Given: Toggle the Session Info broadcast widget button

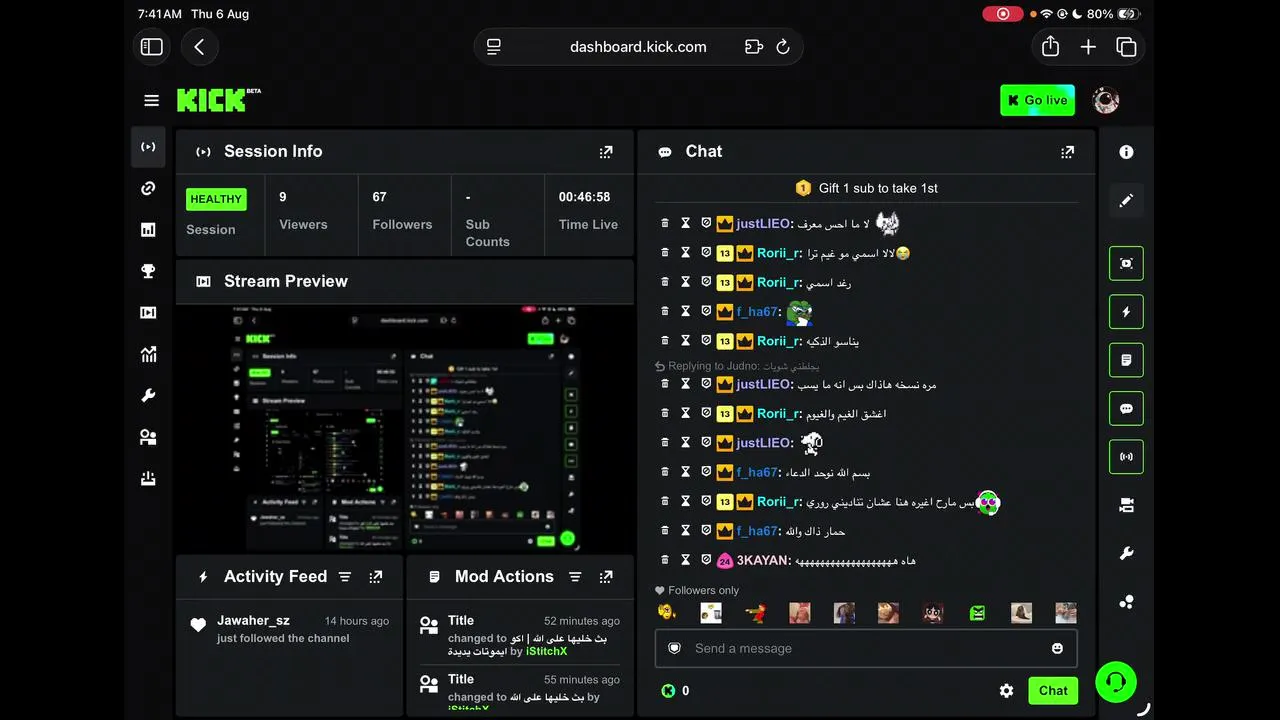Looking at the screenshot, I should pyautogui.click(x=1126, y=457).
